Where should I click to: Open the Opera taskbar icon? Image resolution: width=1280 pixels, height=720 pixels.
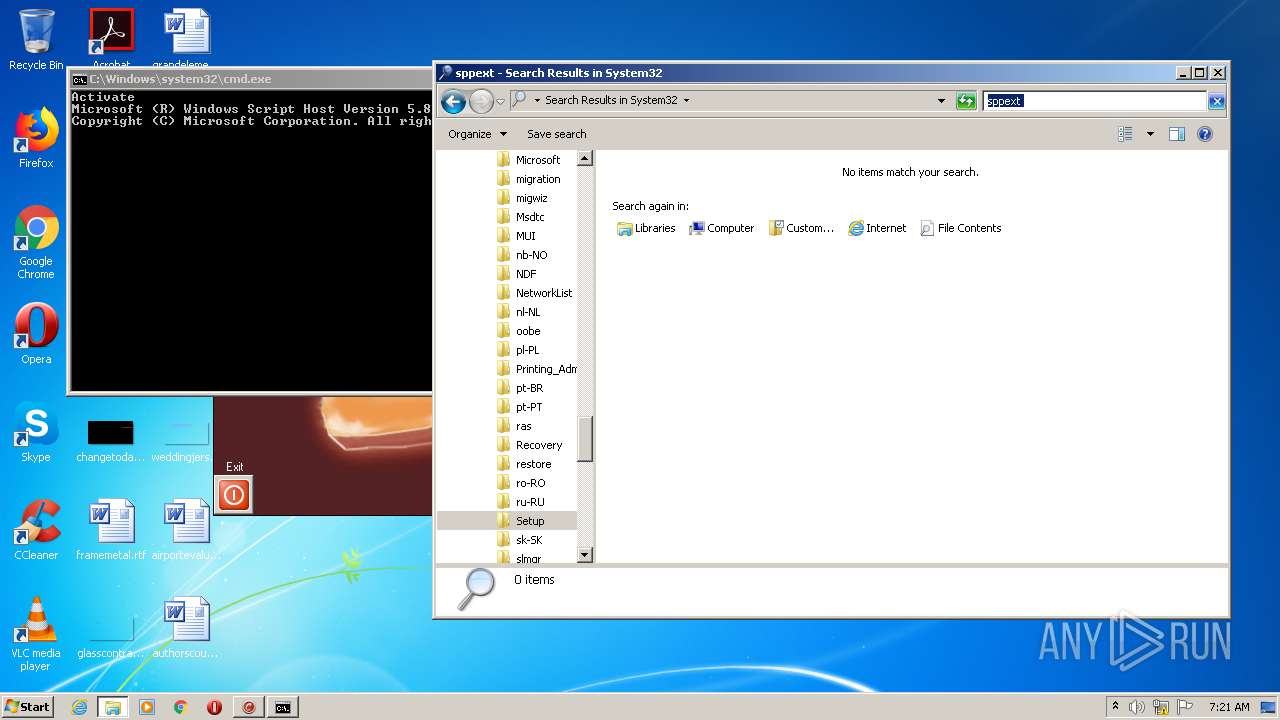pyautogui.click(x=214, y=707)
